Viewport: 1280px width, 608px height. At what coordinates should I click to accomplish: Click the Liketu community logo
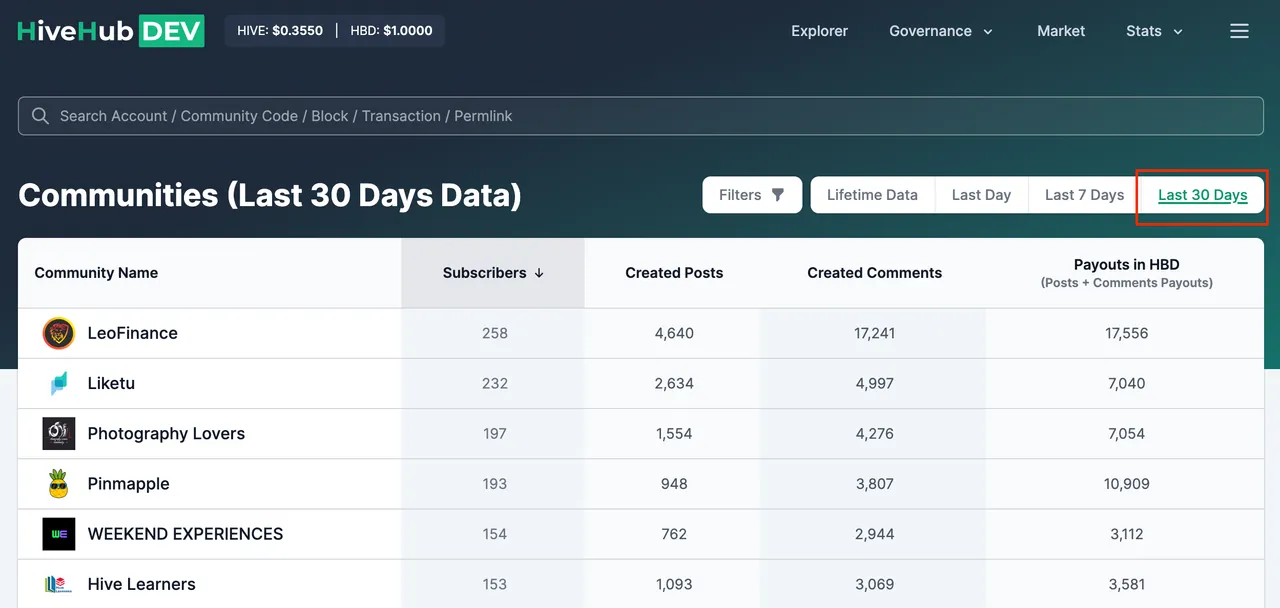tap(59, 383)
